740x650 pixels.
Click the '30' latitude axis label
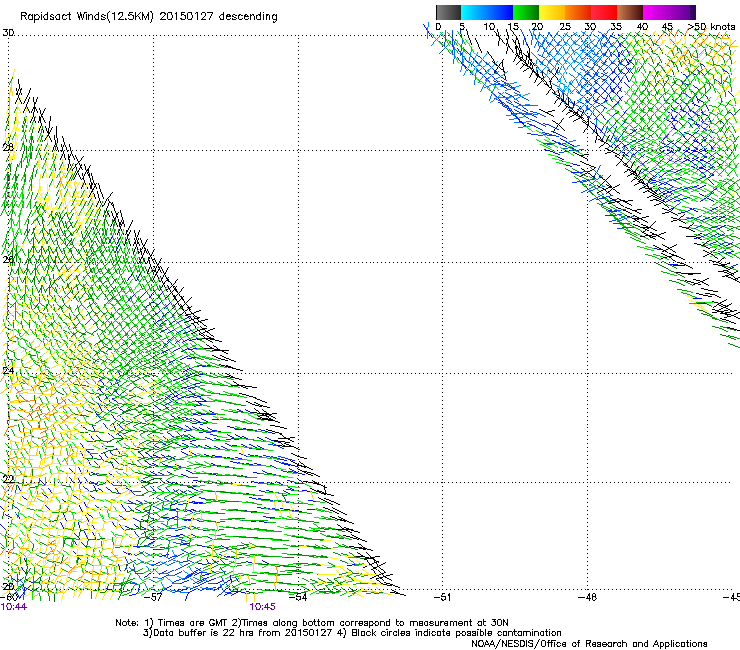8,33
